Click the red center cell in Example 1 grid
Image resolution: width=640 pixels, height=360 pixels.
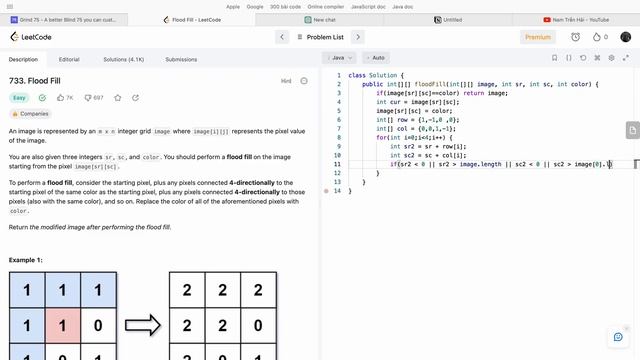tap(62, 325)
